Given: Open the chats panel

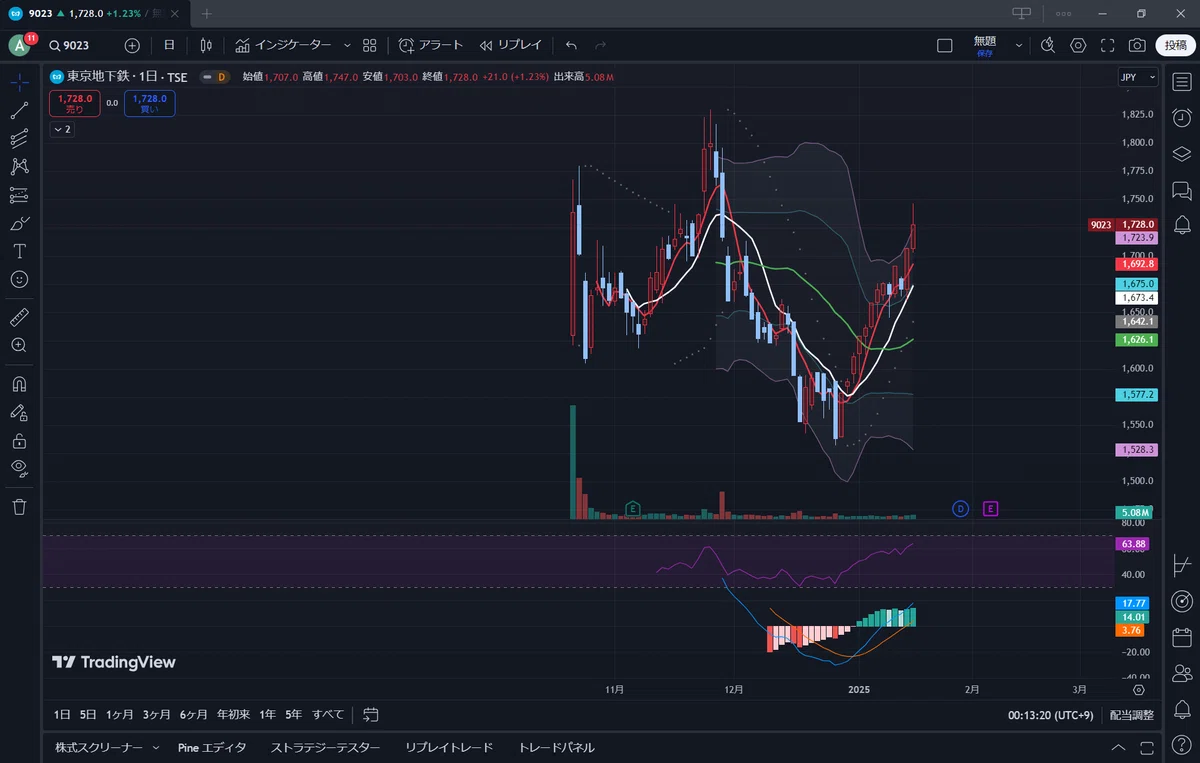Looking at the screenshot, I should tap(1182, 189).
